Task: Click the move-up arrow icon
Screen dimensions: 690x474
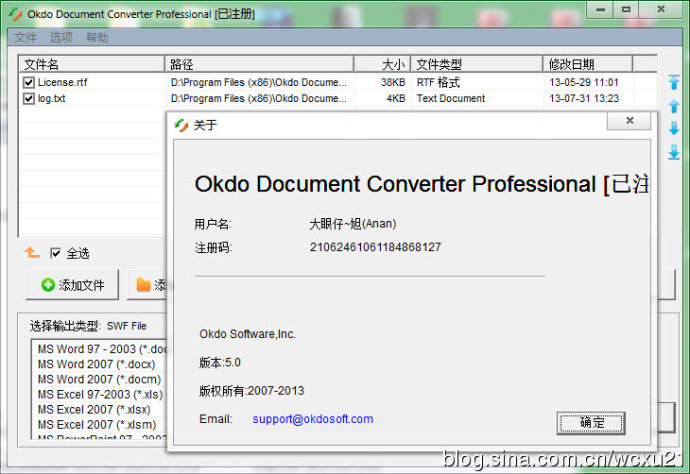Action: click(674, 106)
